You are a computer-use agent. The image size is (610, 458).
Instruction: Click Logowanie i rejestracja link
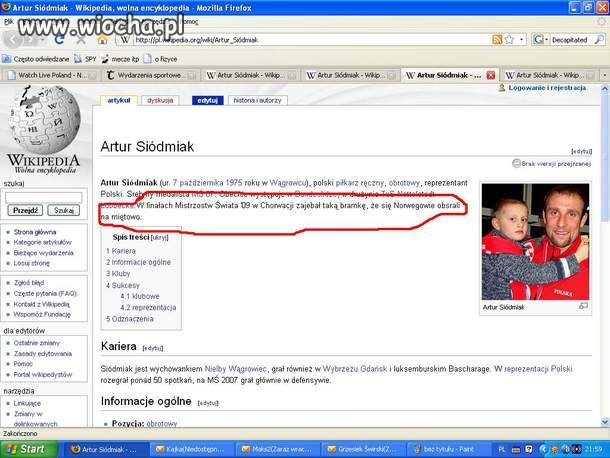(547, 88)
